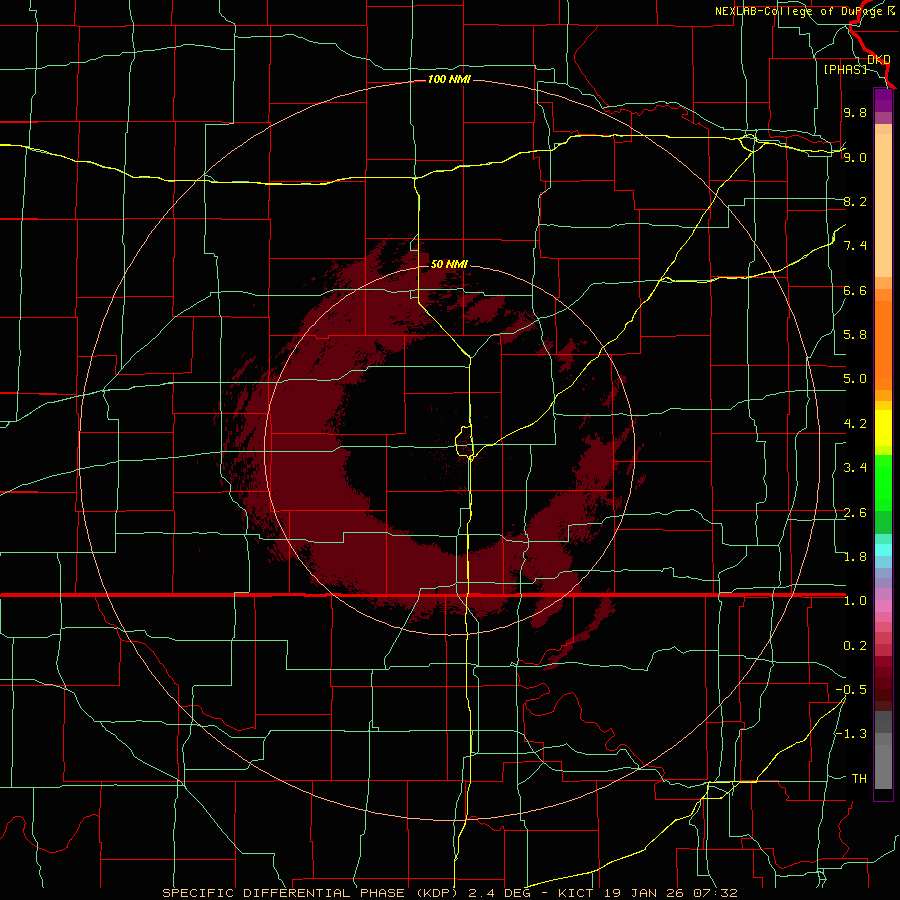Click the "1.8" scale value

coord(855,557)
